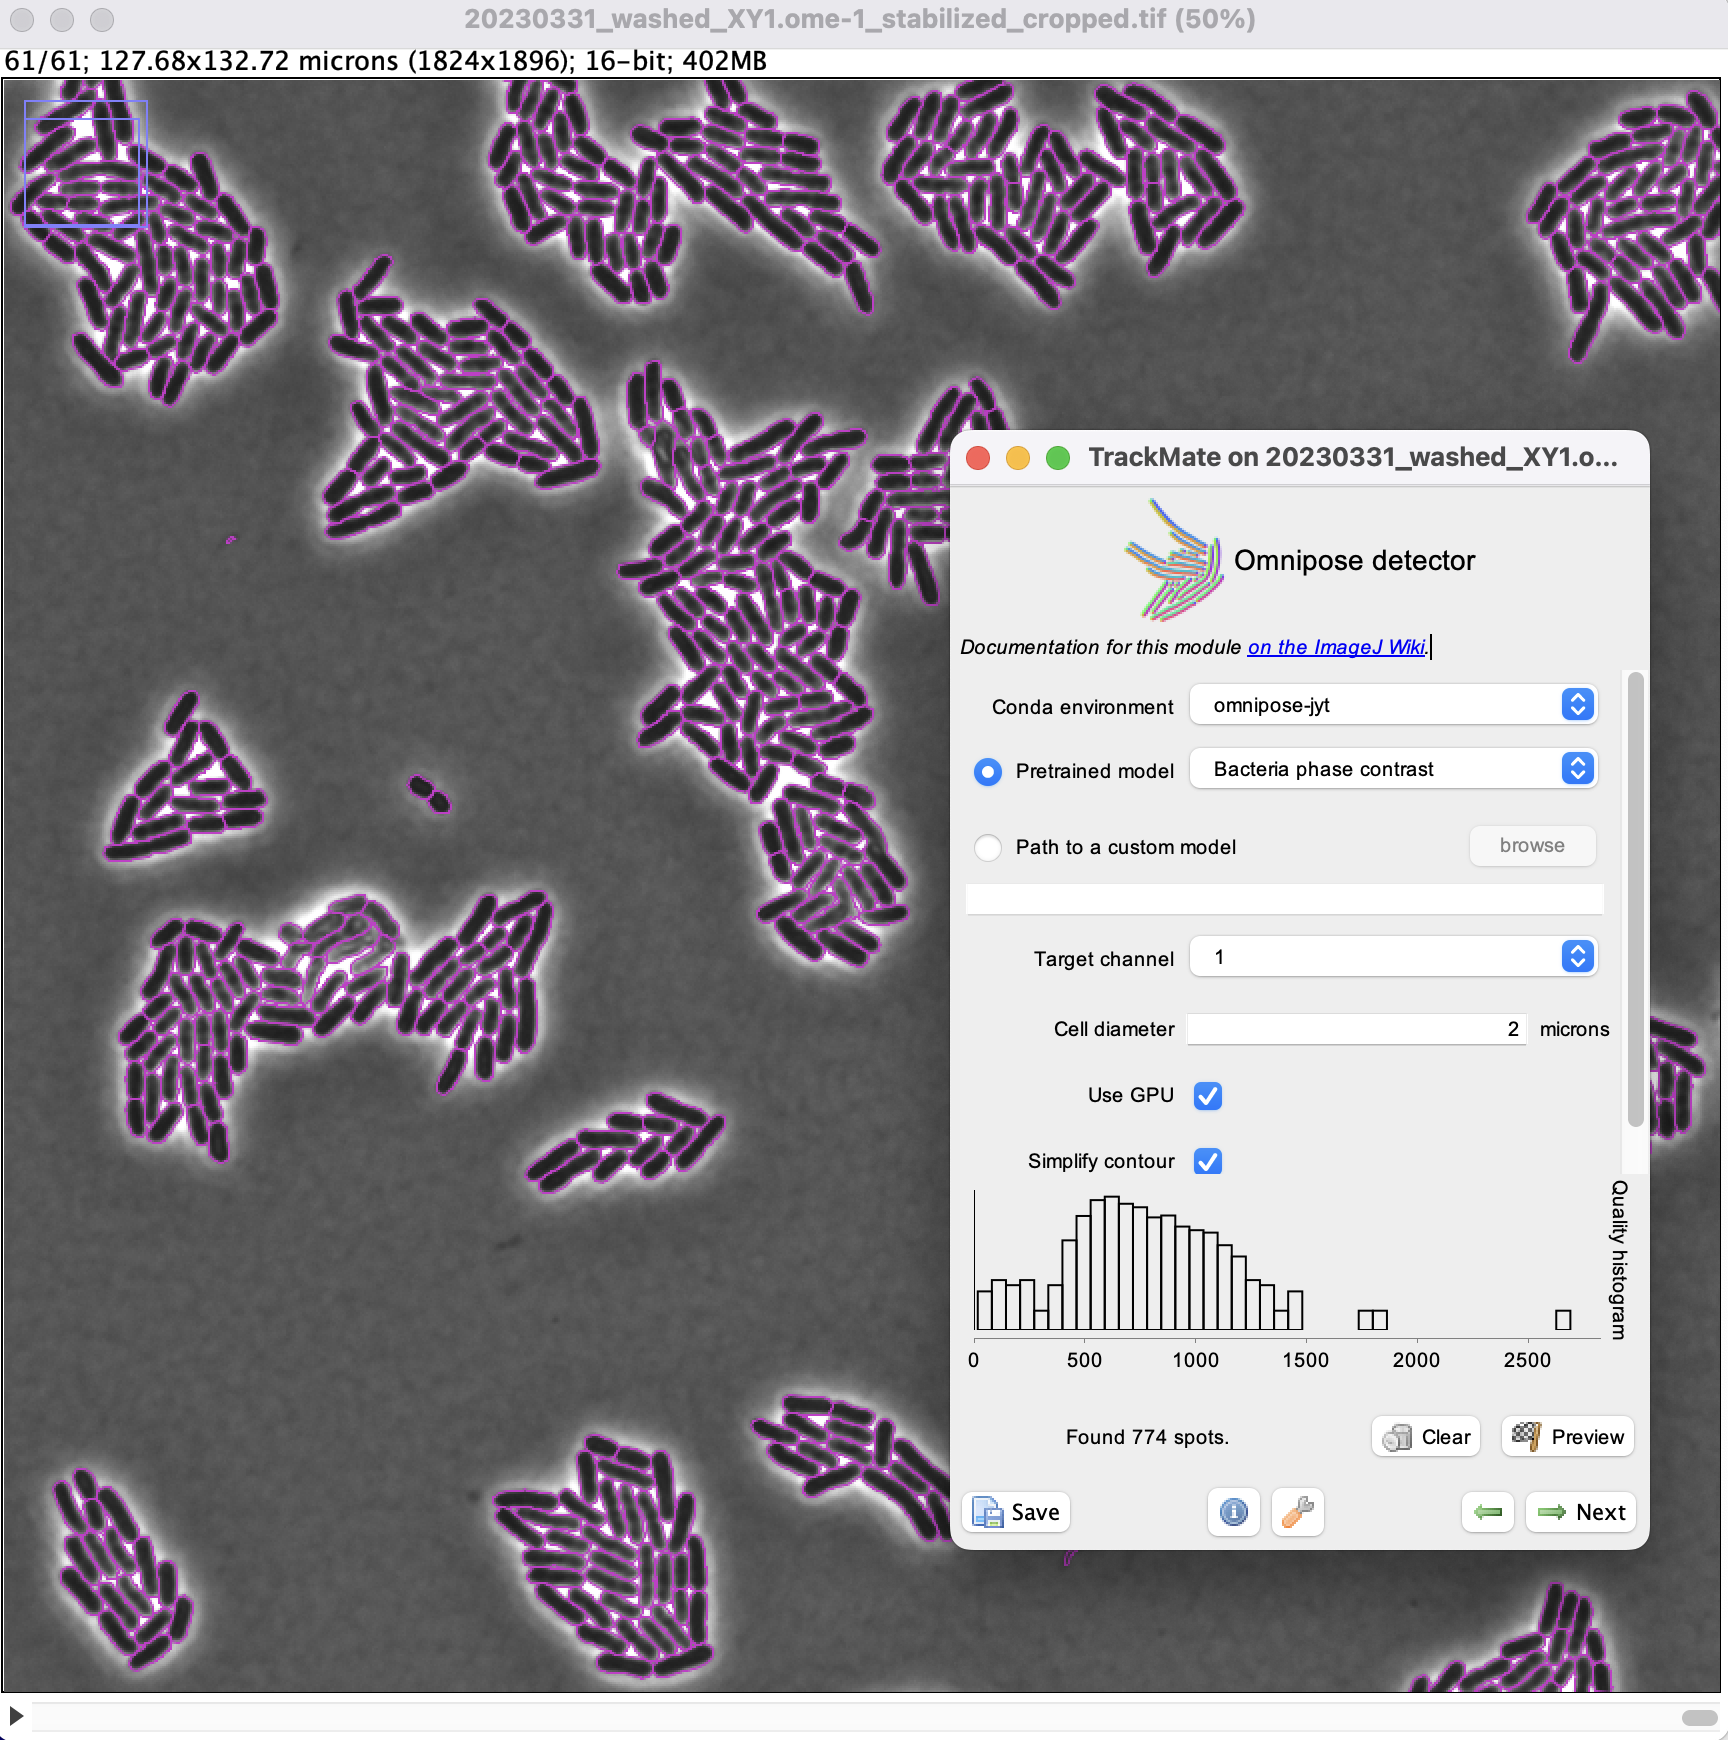Disable the Simplify contour option

pos(1207,1161)
